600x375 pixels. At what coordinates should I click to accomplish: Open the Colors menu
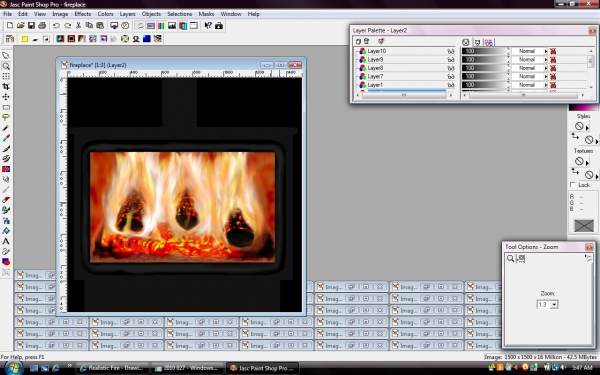click(105, 14)
